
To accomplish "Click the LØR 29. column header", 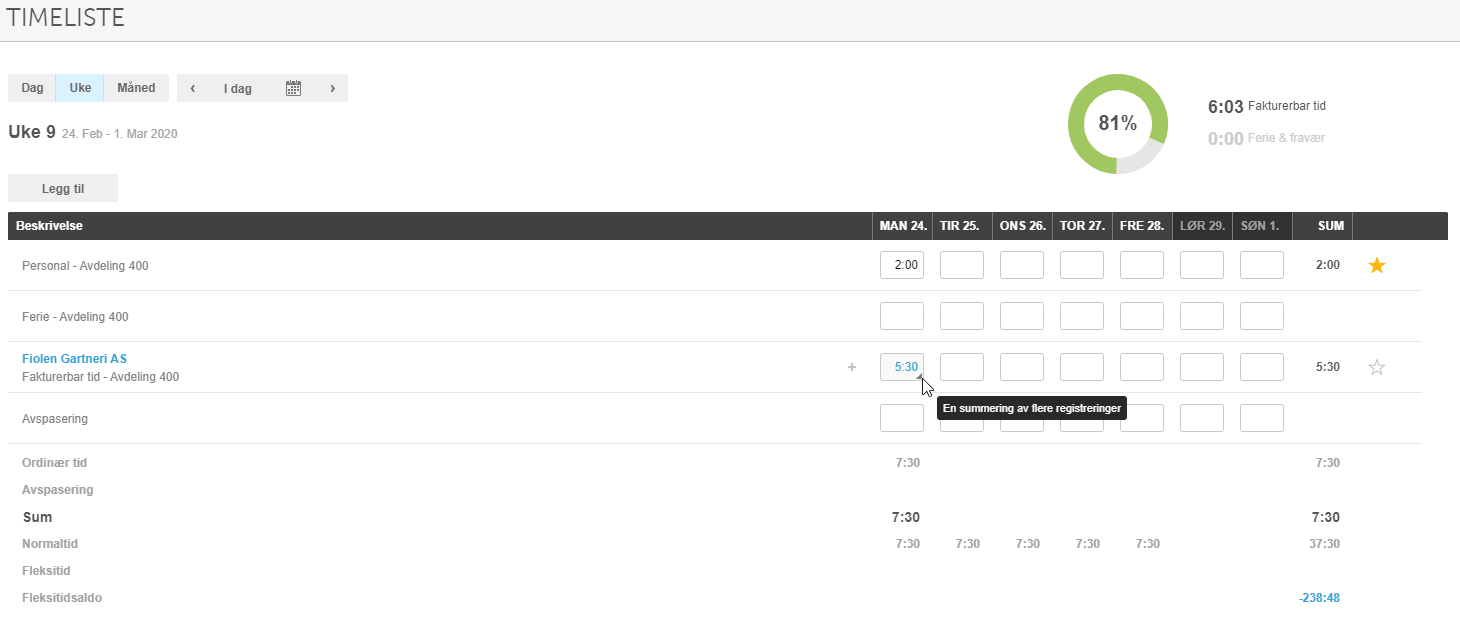I will click(1203, 226).
